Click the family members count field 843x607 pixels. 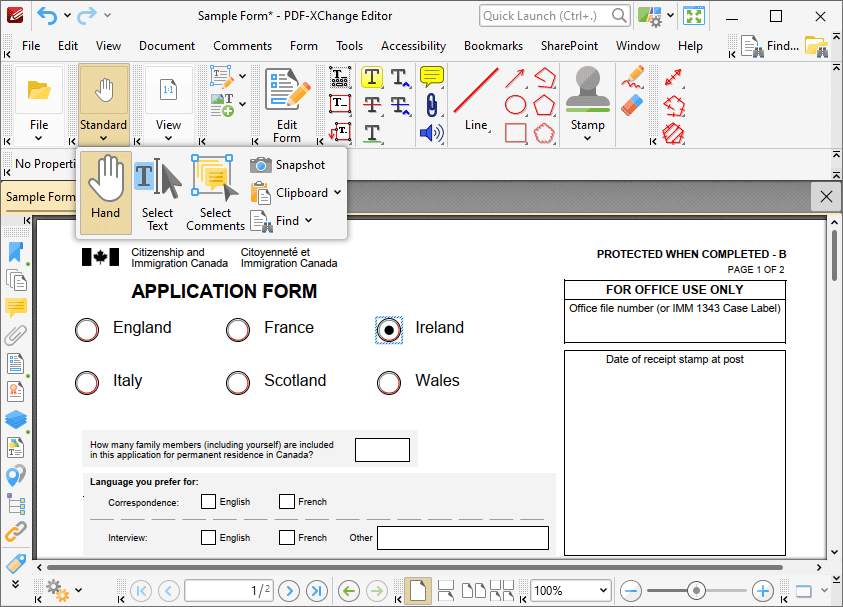(382, 450)
